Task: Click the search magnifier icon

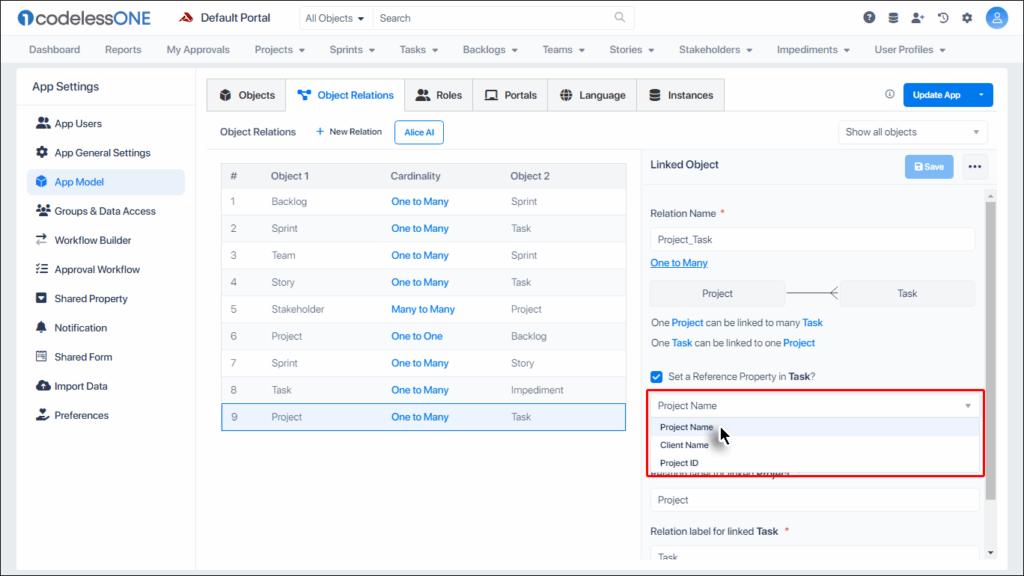Action: tap(620, 18)
